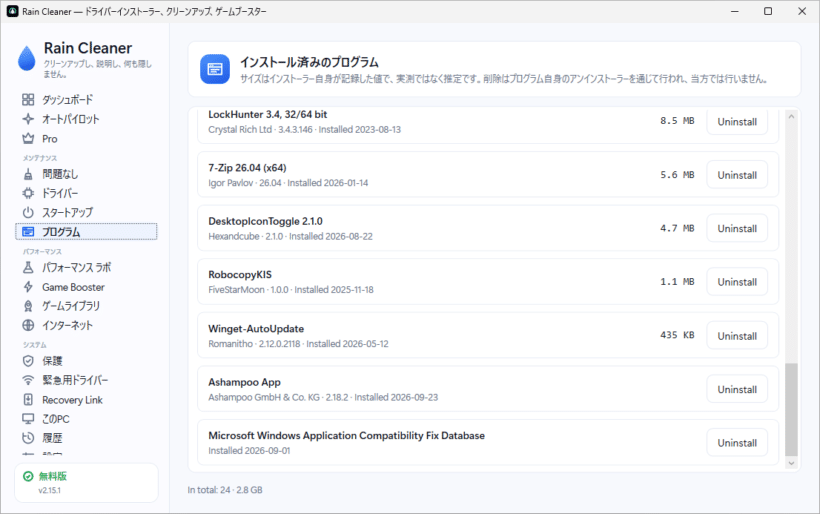
Task: Click the Dashboard grid icon in sidebar
Action: 28,99
